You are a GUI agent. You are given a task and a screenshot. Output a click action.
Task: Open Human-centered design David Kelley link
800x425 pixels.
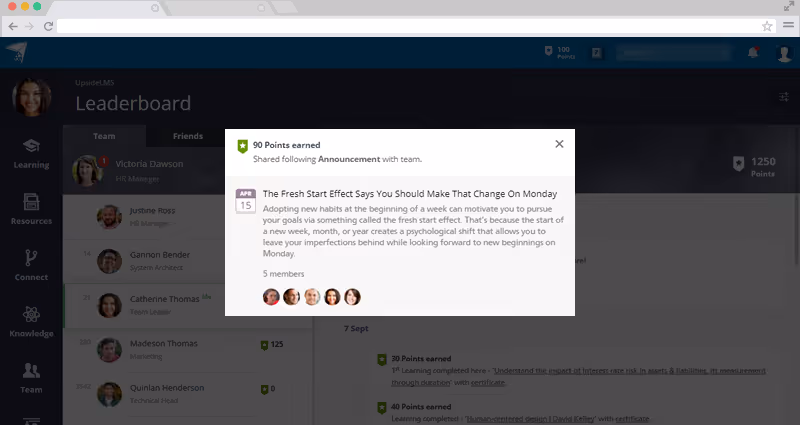[530, 419]
